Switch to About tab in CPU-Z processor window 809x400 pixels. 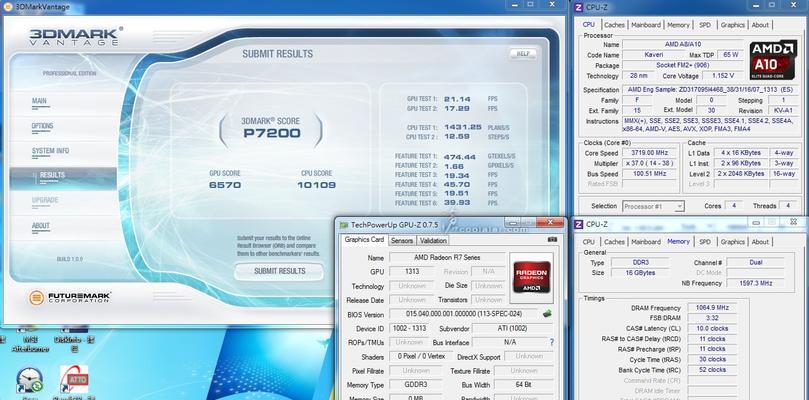click(x=760, y=25)
